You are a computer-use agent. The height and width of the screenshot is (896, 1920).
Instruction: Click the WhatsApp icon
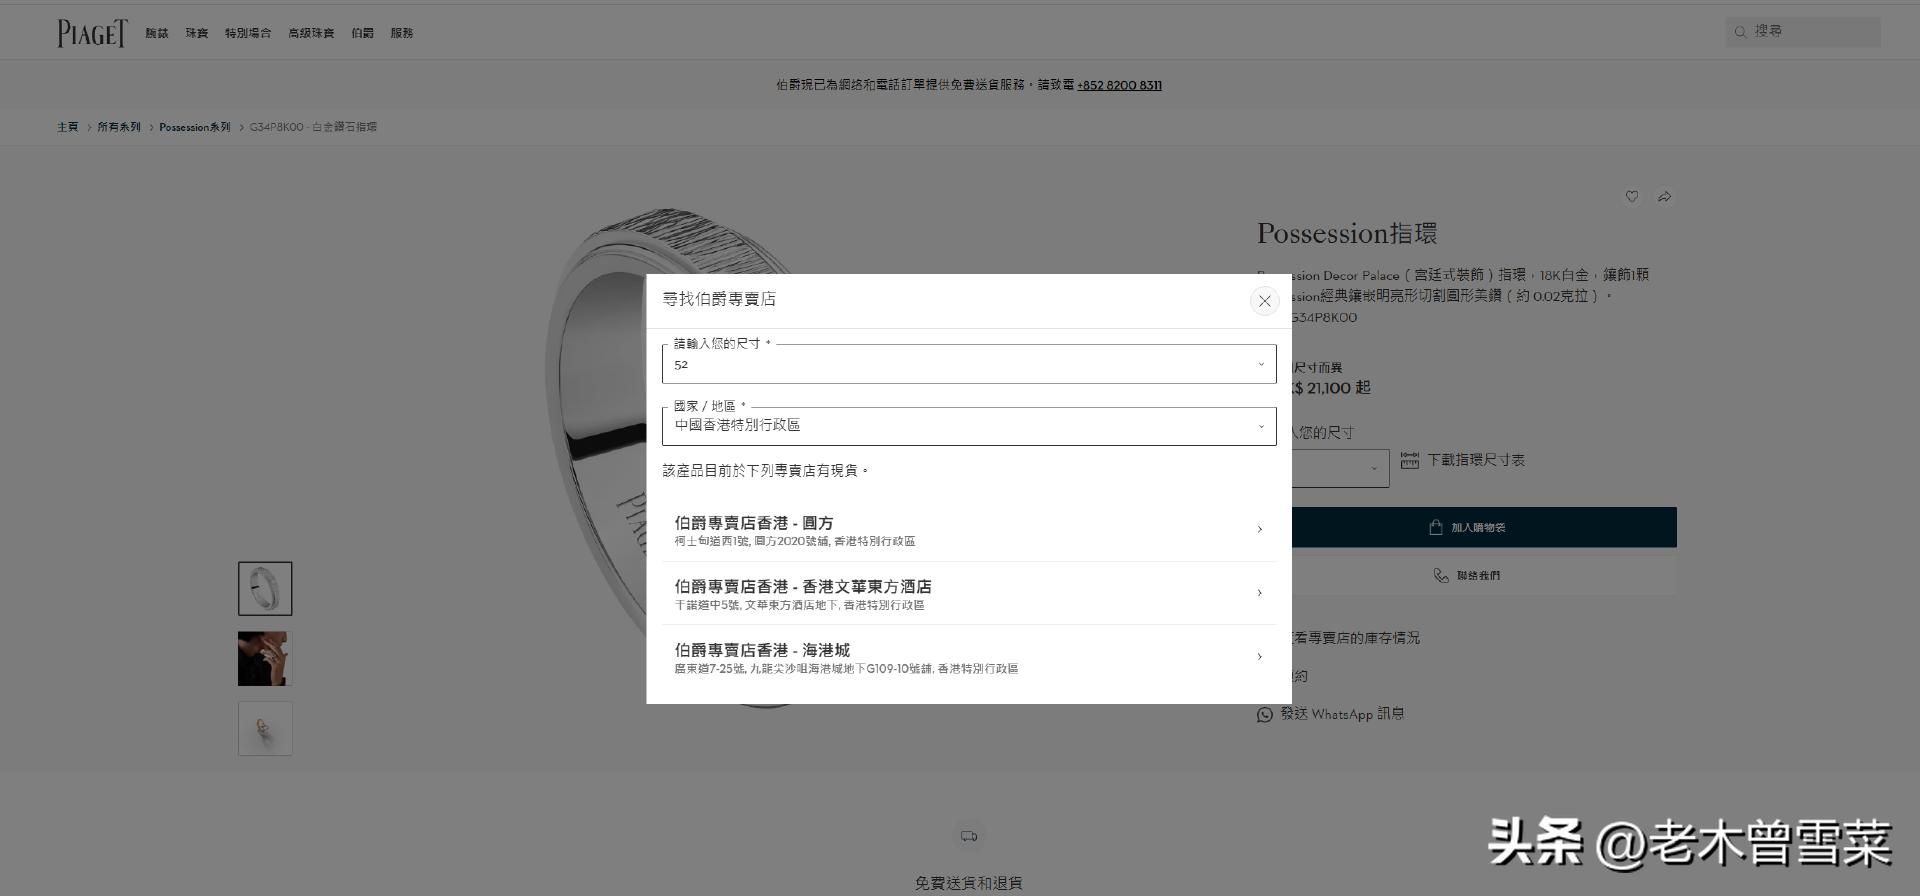1265,714
